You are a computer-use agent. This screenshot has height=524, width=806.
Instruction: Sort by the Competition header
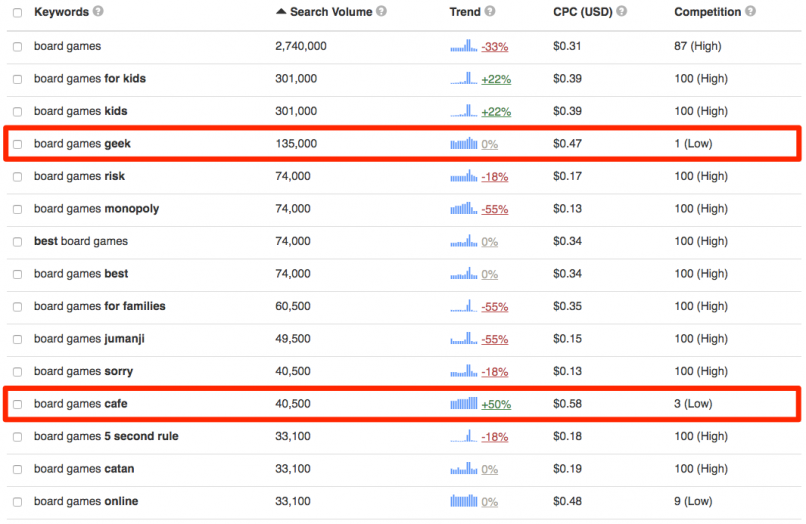click(707, 12)
